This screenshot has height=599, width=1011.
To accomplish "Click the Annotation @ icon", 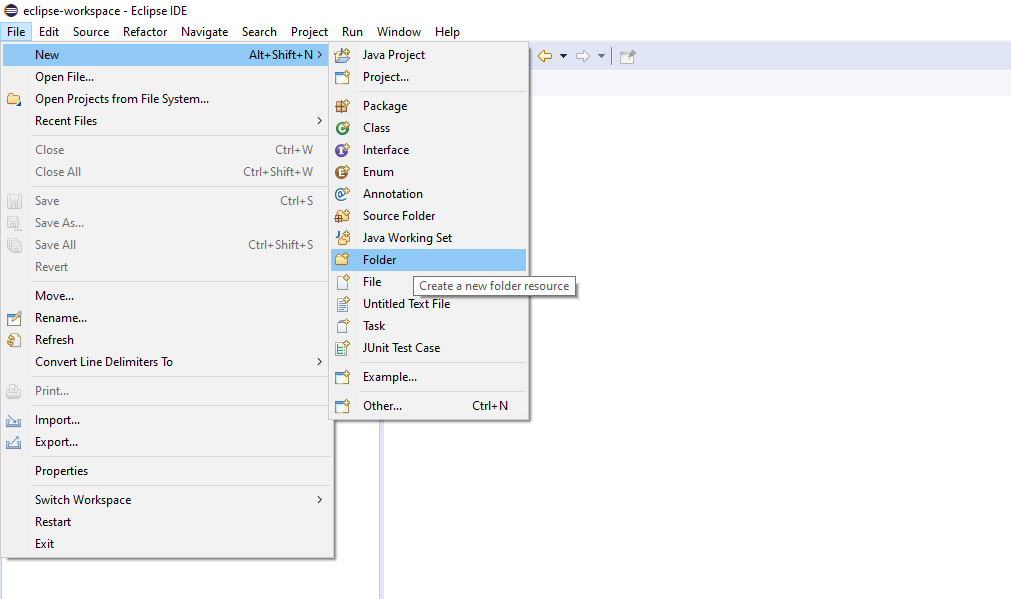I will (342, 193).
